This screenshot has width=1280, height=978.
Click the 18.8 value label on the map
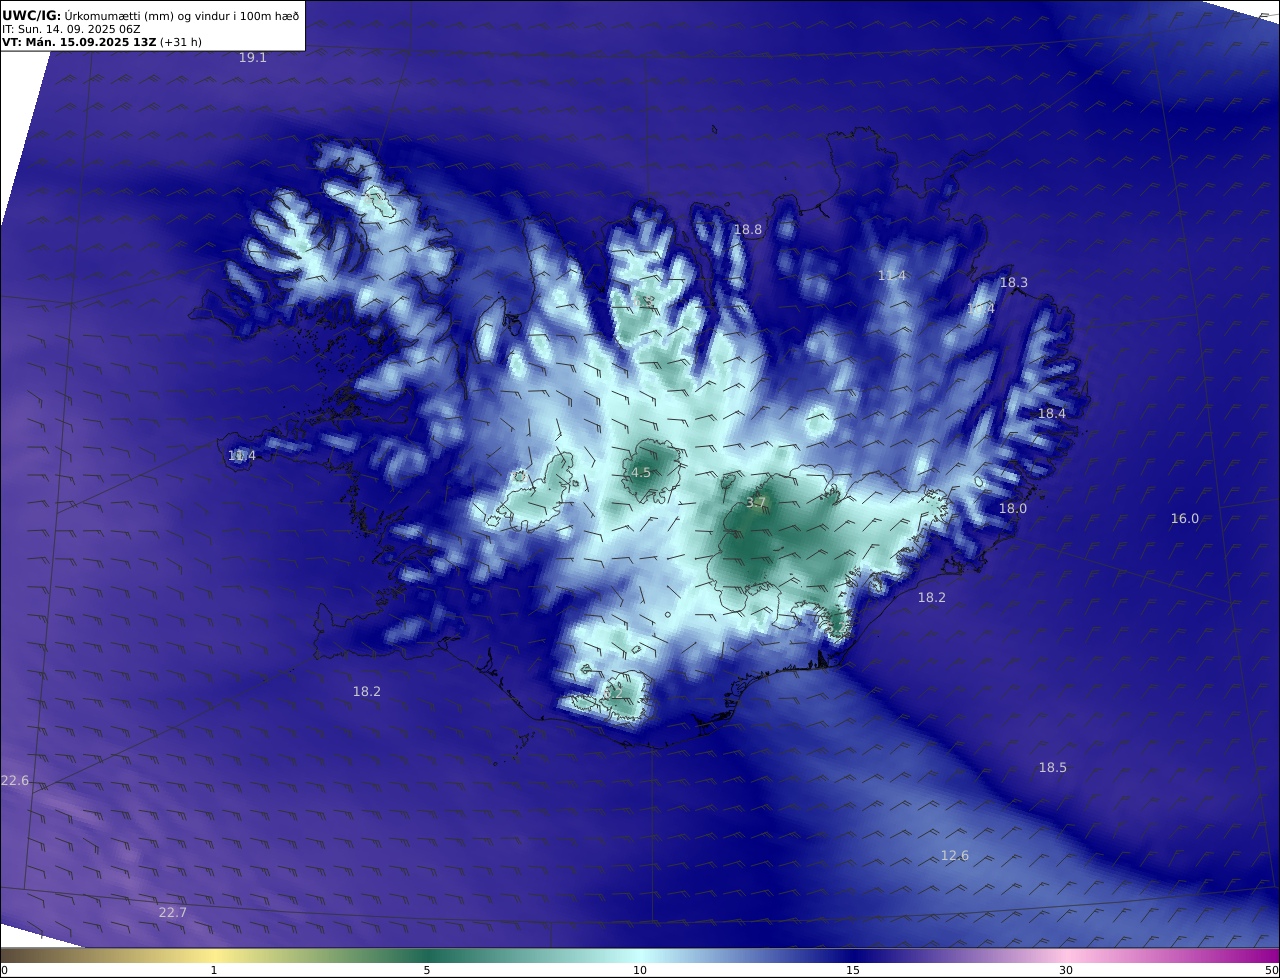tap(748, 230)
